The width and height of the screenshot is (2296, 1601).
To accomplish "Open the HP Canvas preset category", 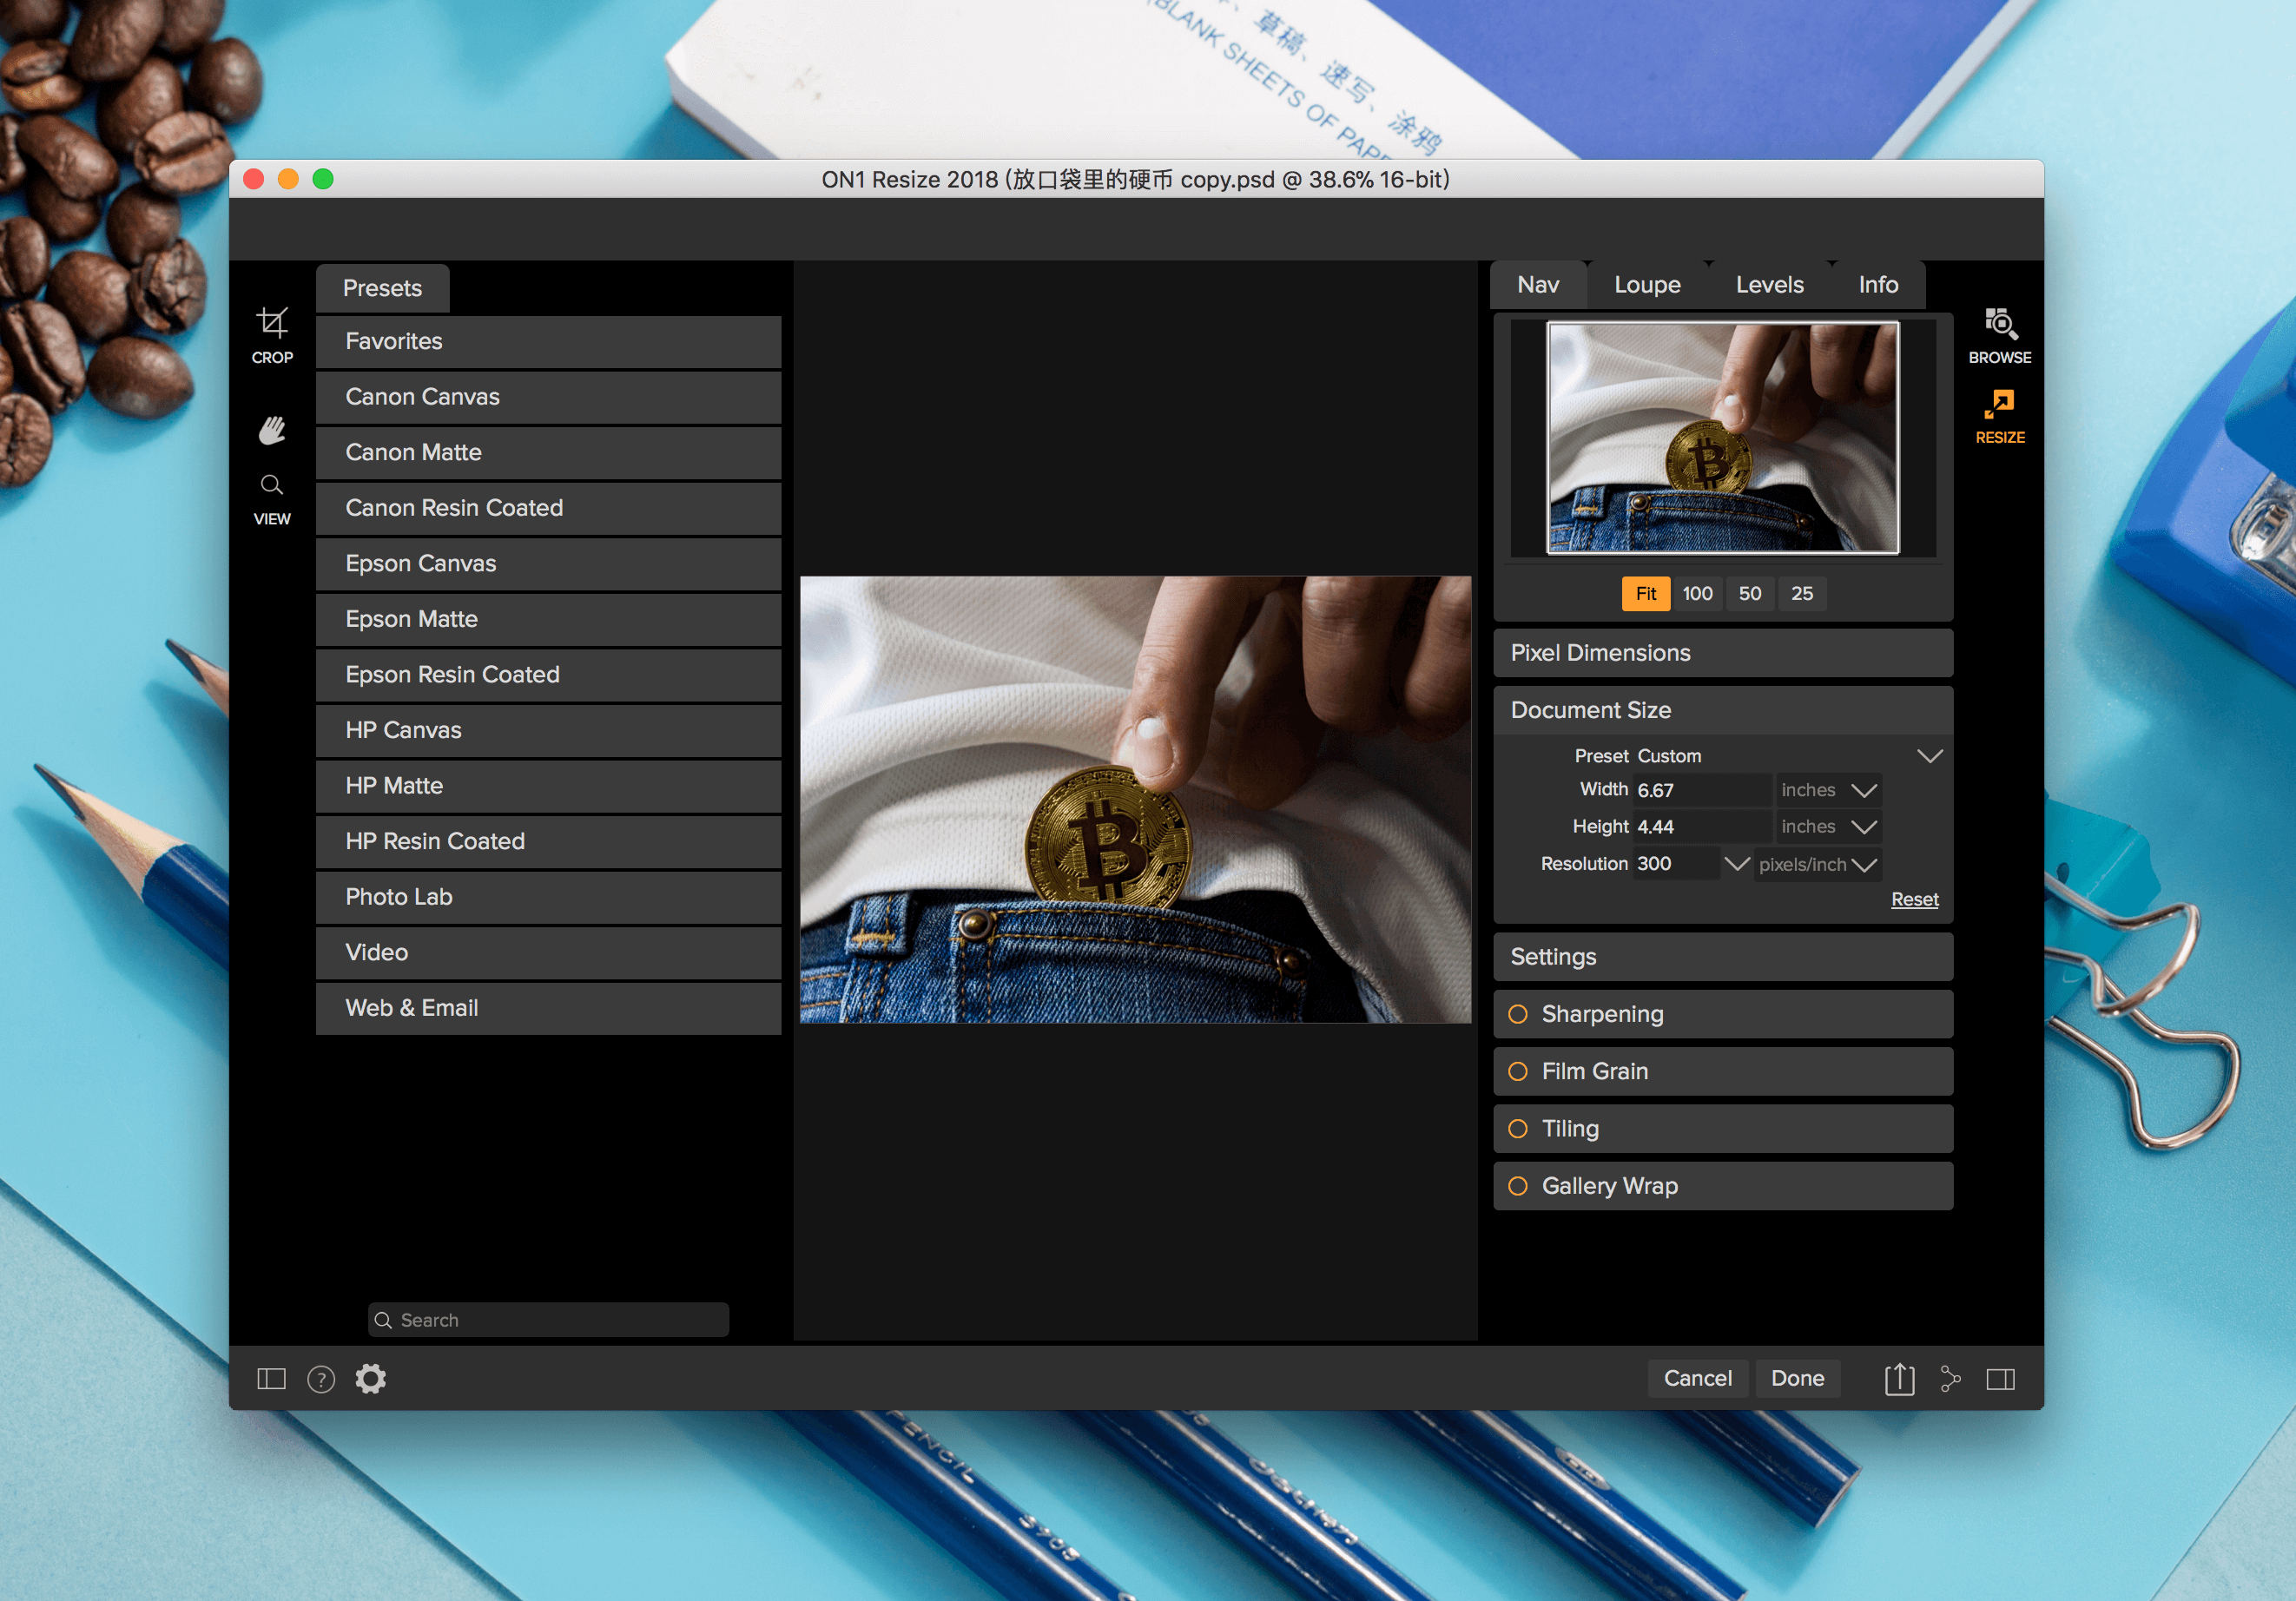I will click(548, 730).
